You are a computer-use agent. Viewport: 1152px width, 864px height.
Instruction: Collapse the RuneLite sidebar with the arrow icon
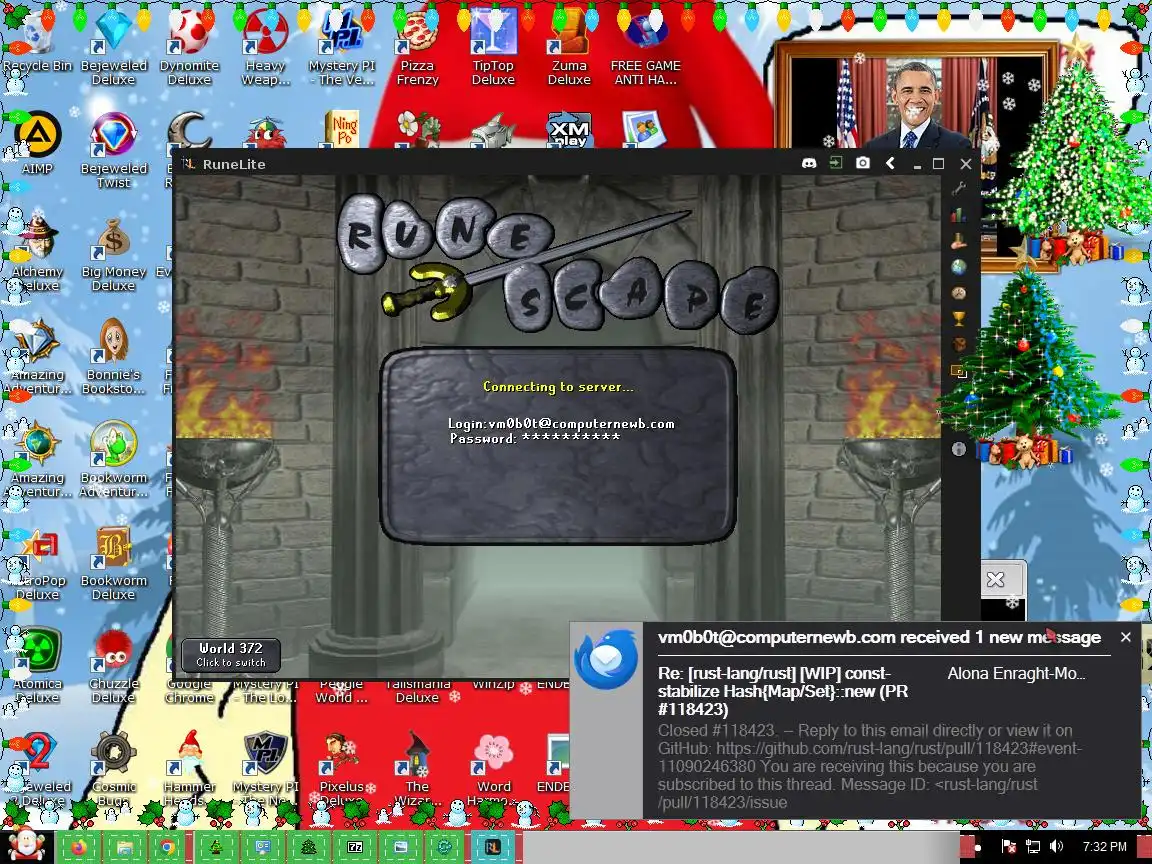[x=890, y=163]
